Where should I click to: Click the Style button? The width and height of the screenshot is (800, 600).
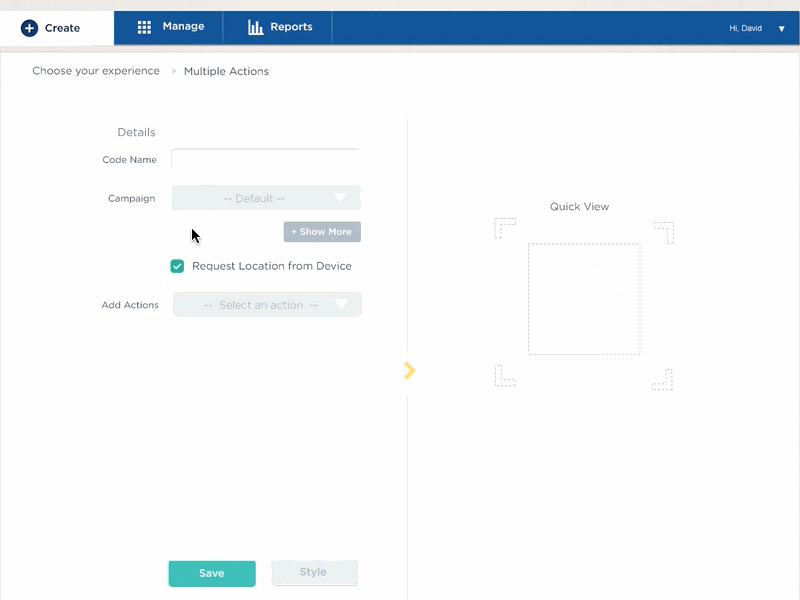[x=314, y=573]
